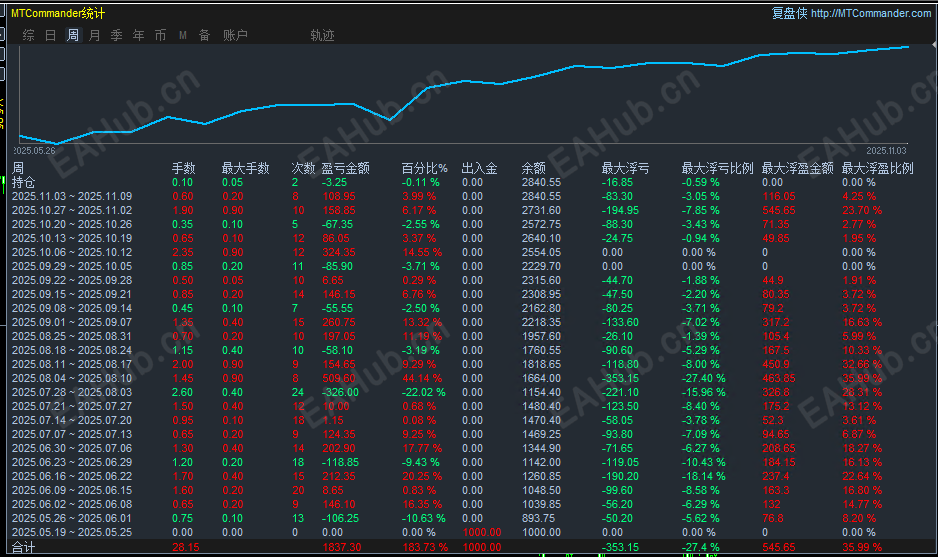Select the 周 weekly statistics tab
The width and height of the screenshot is (938, 557).
click(72, 35)
